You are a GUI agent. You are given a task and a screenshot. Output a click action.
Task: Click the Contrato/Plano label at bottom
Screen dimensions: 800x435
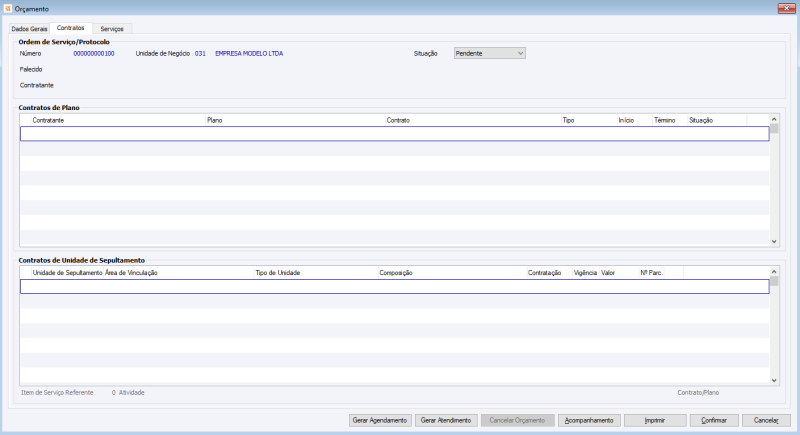698,393
